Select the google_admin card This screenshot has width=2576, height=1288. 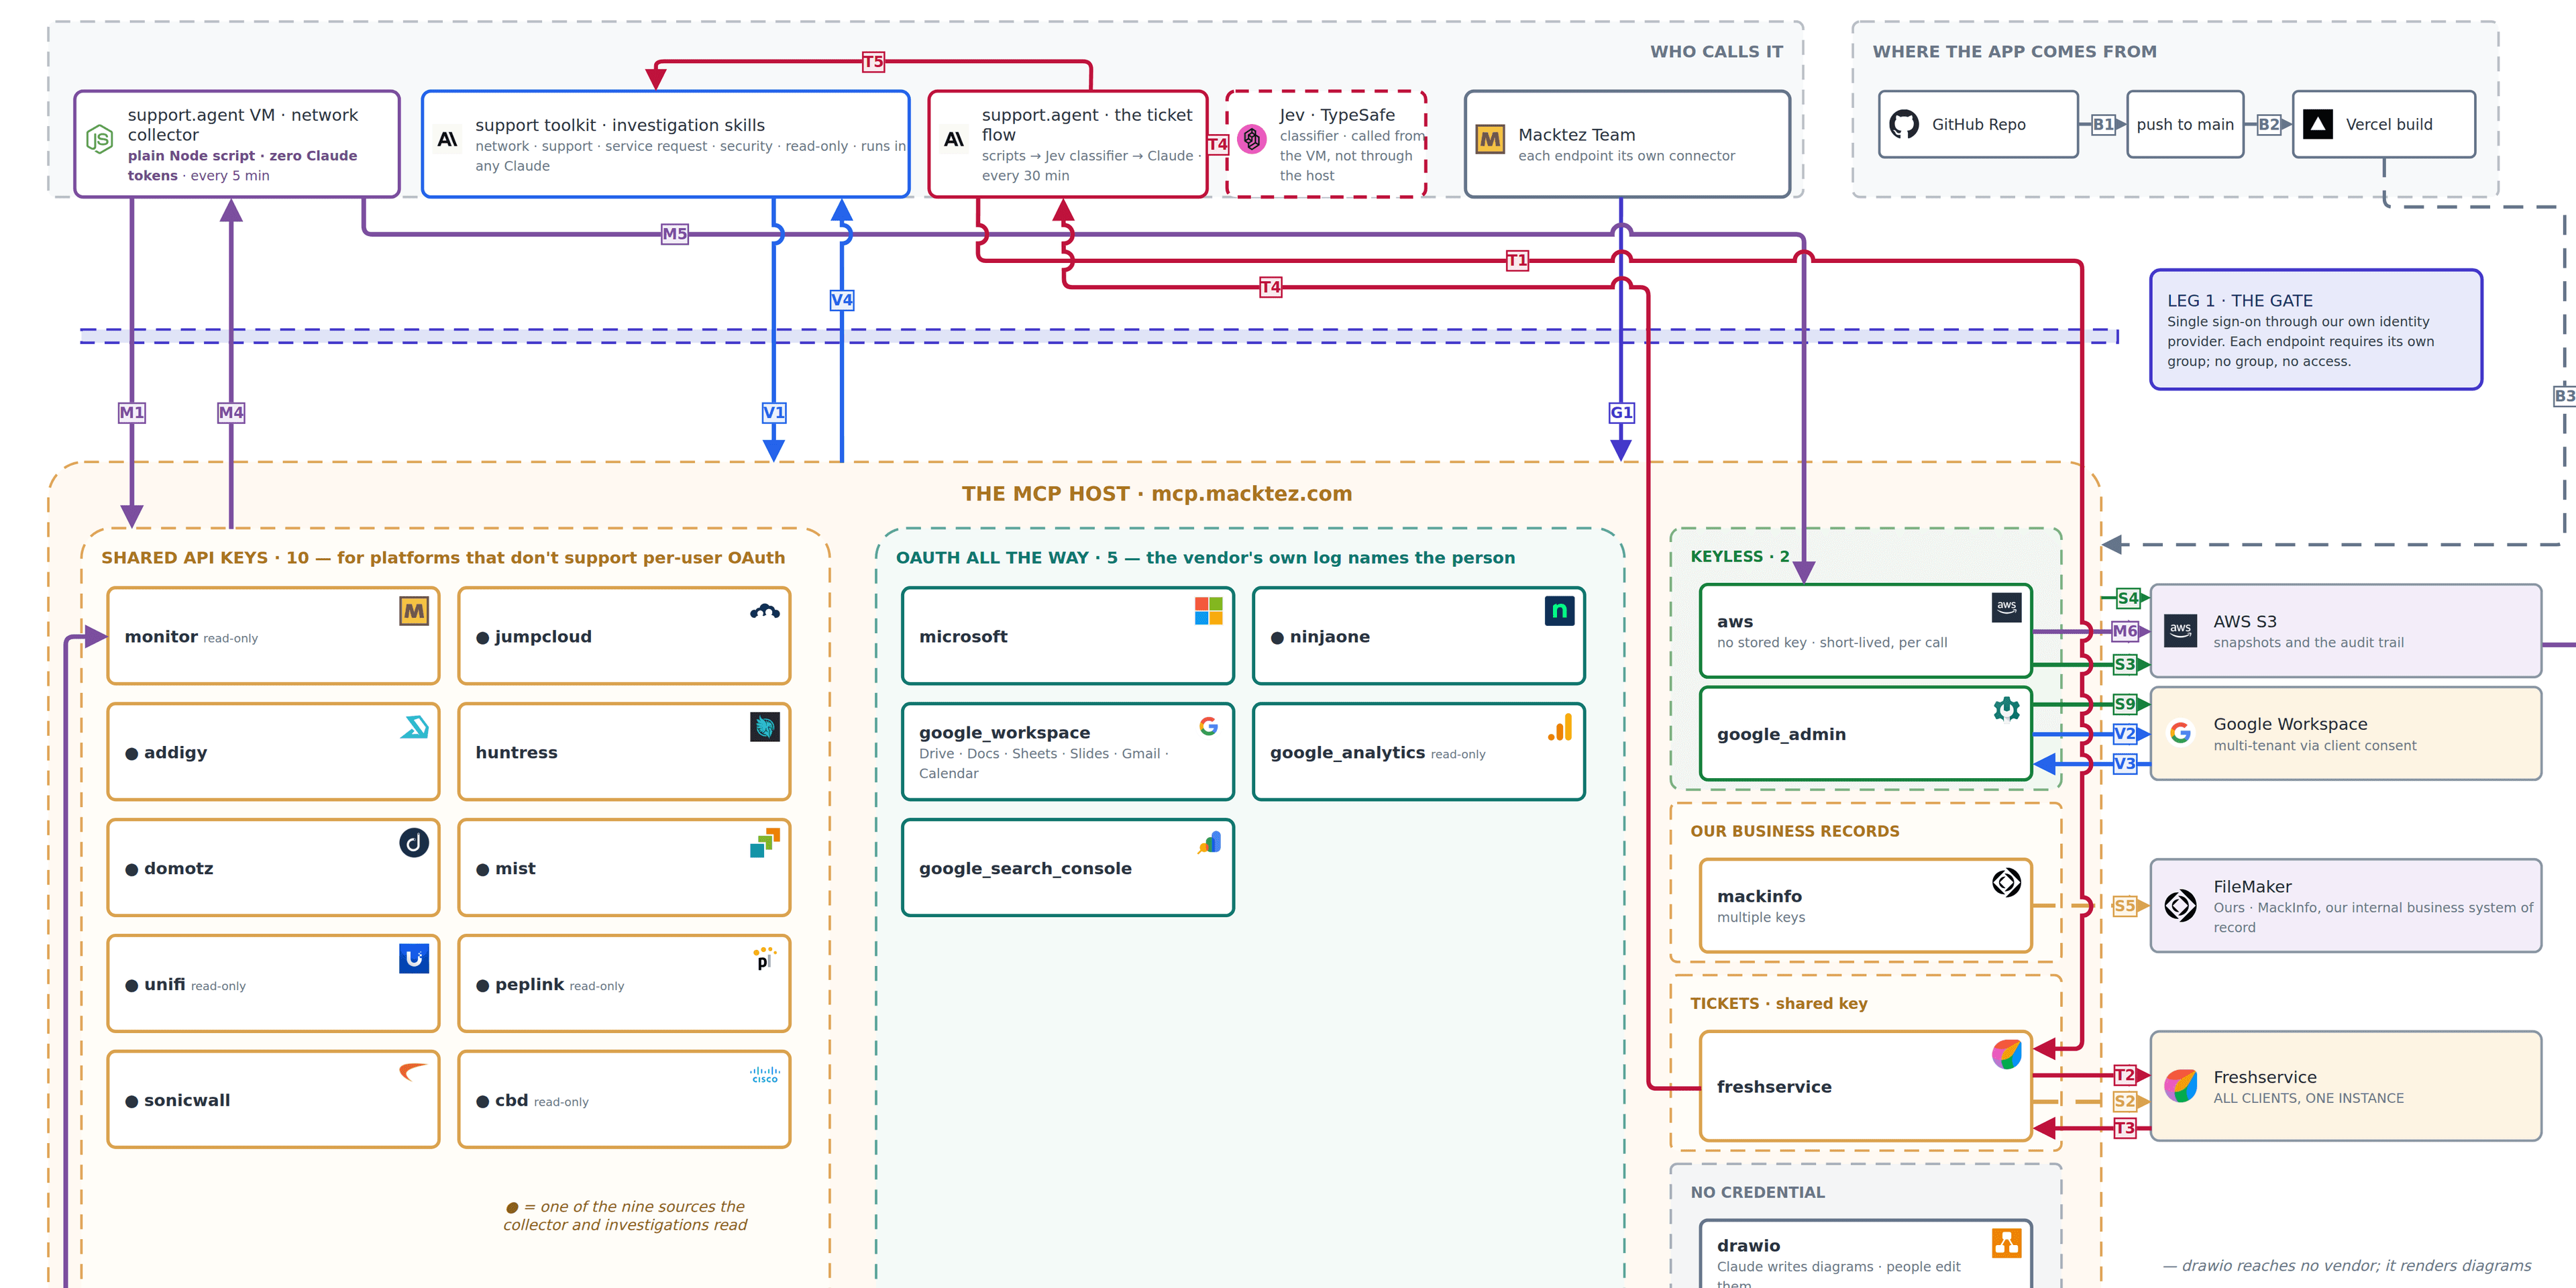click(1865, 734)
